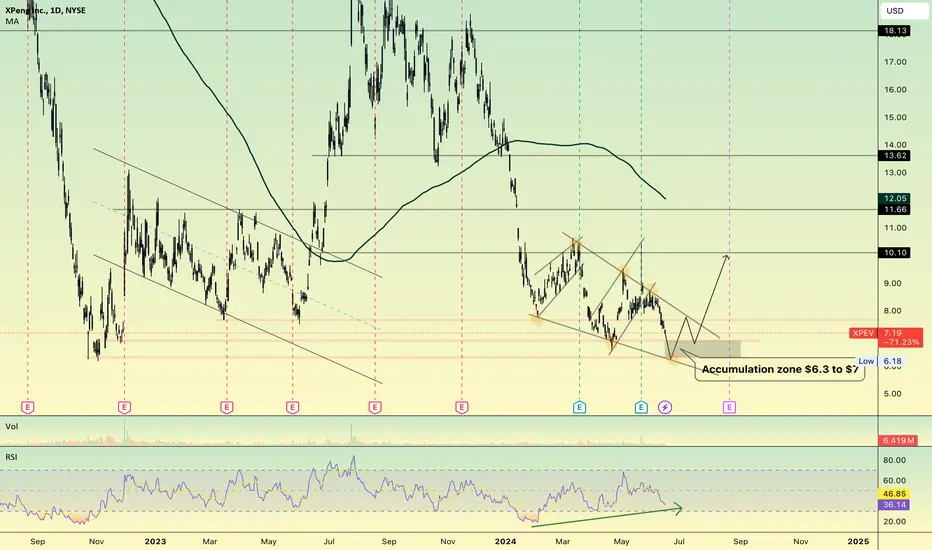Click the 11.66 horizontal line price label

coord(894,209)
